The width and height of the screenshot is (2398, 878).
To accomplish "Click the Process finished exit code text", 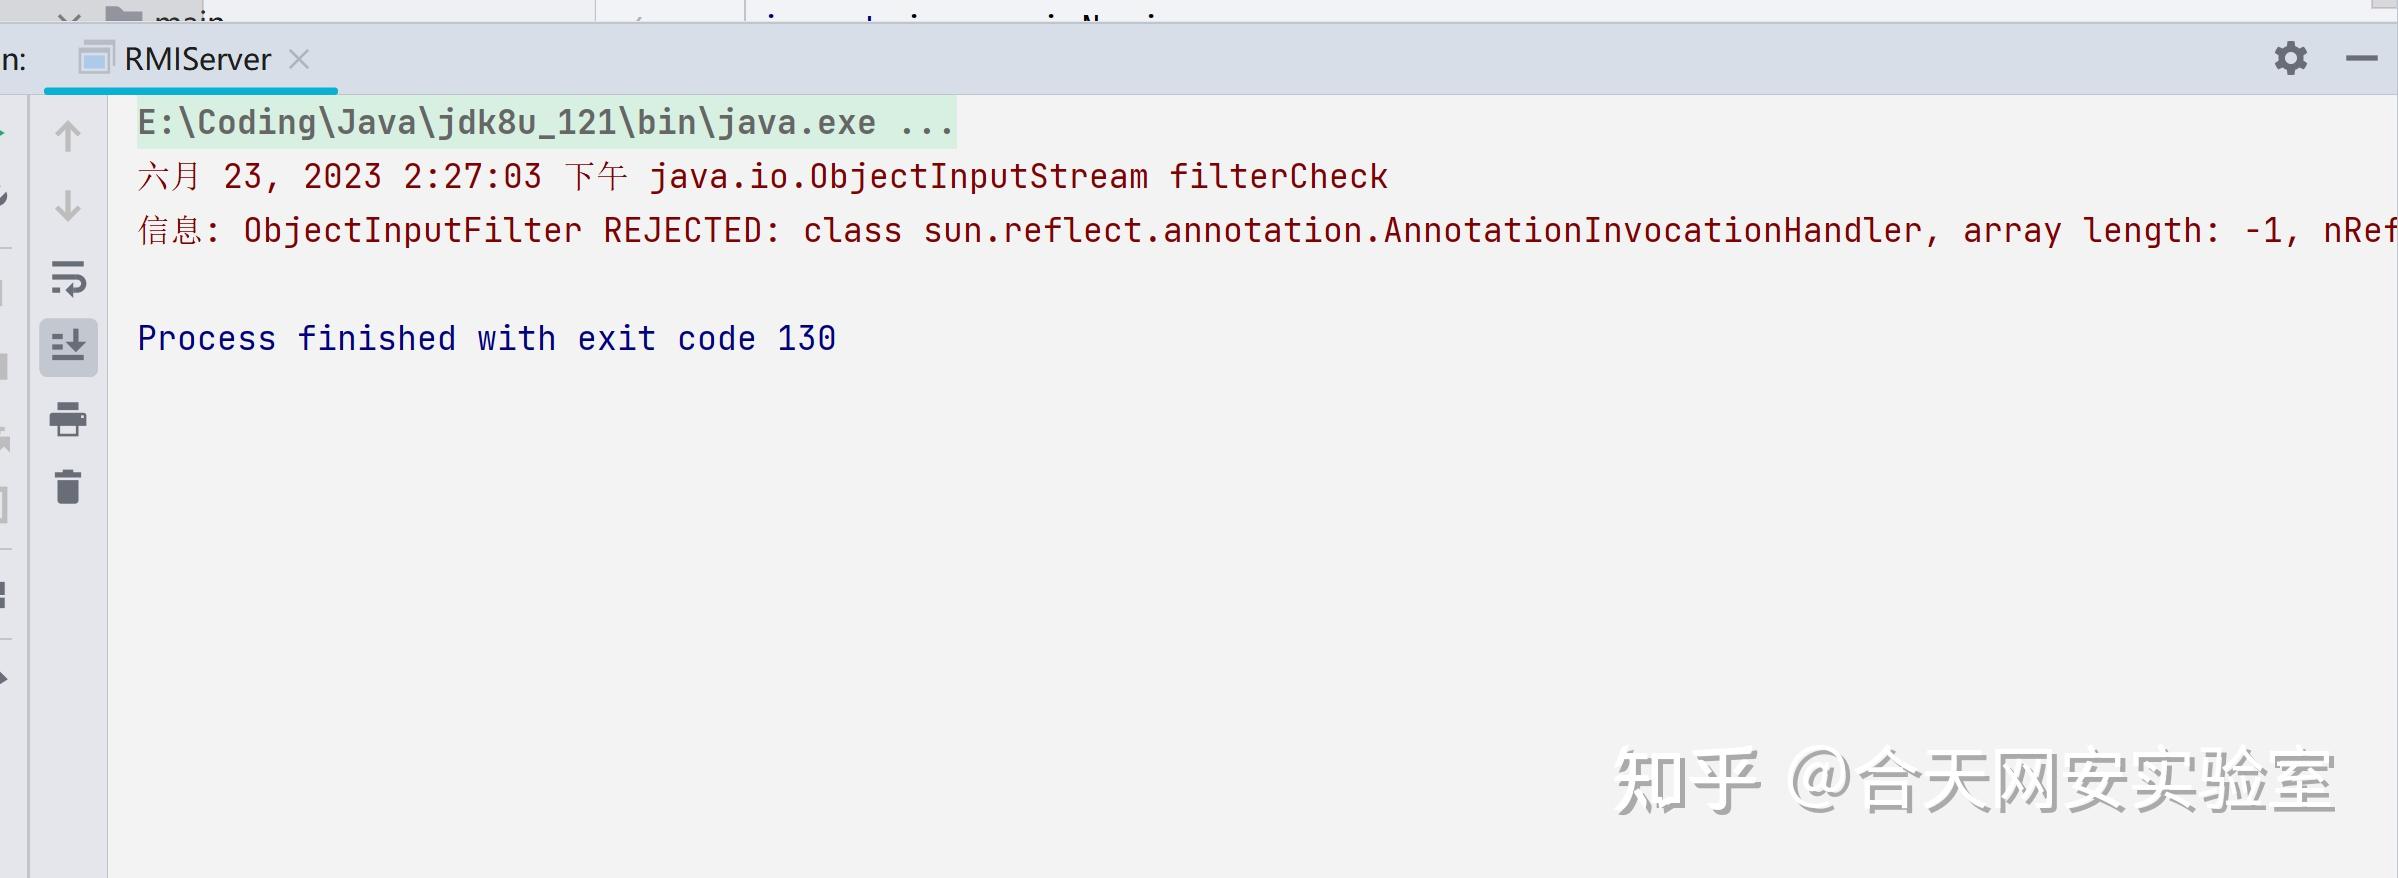I will [x=486, y=339].
